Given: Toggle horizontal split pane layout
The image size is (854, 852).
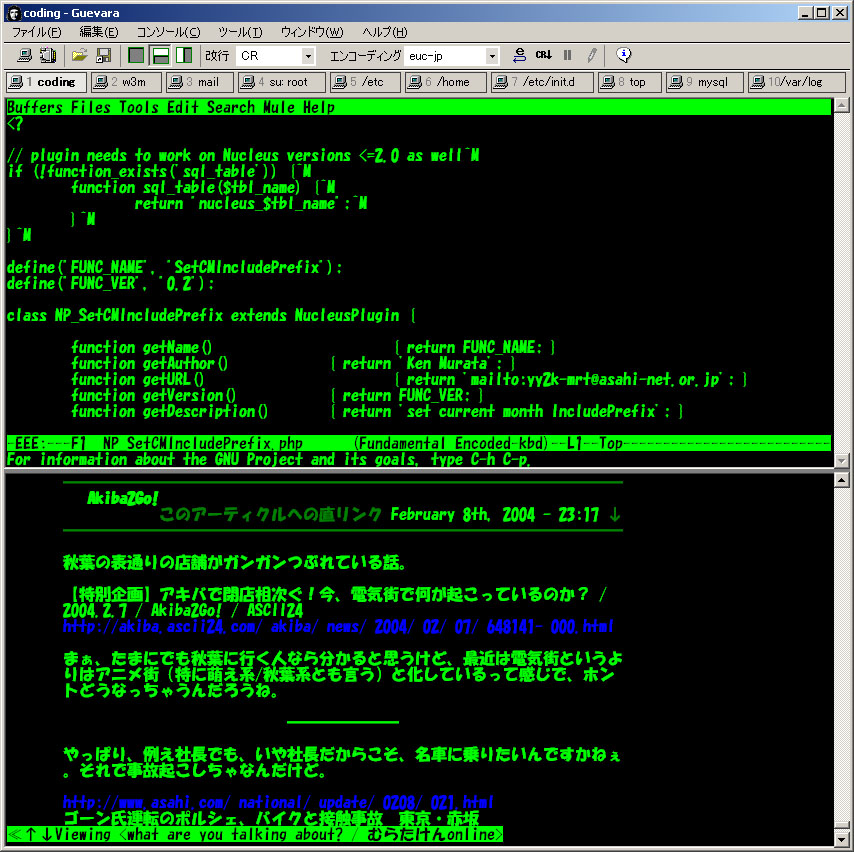Looking at the screenshot, I should pyautogui.click(x=160, y=56).
